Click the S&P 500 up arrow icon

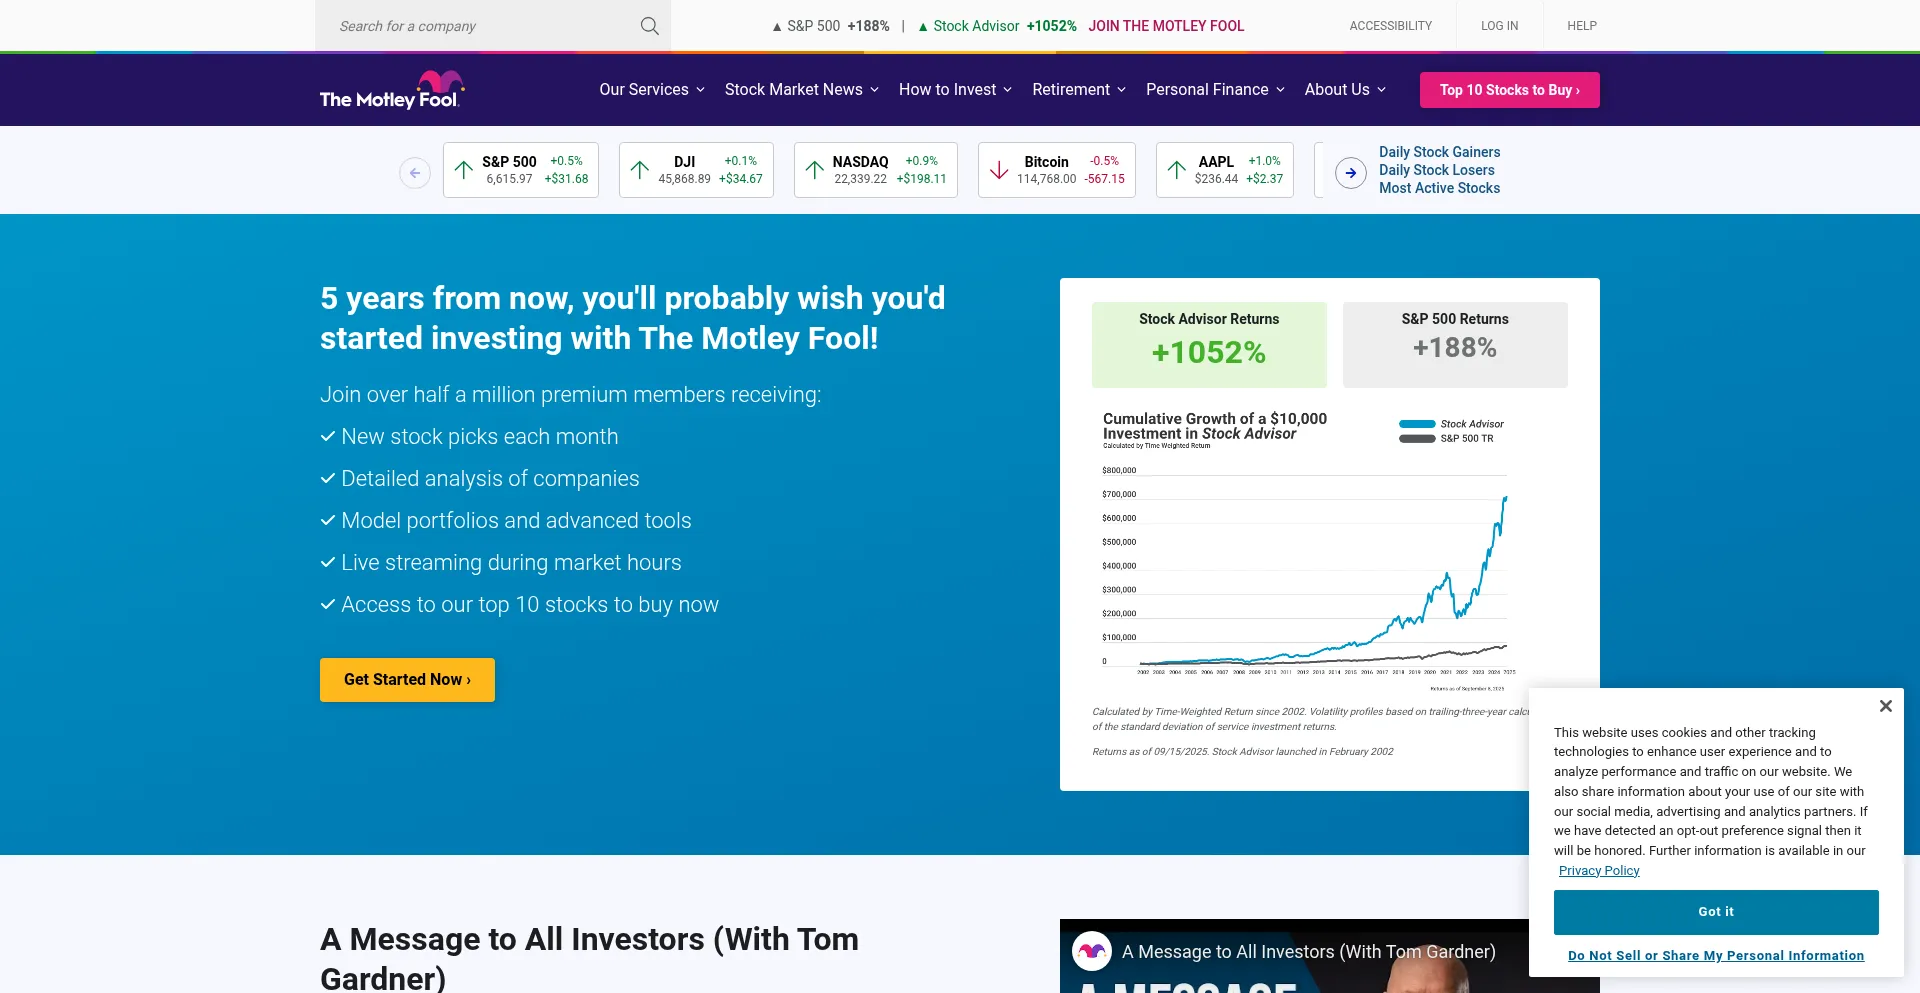pyautogui.click(x=464, y=170)
